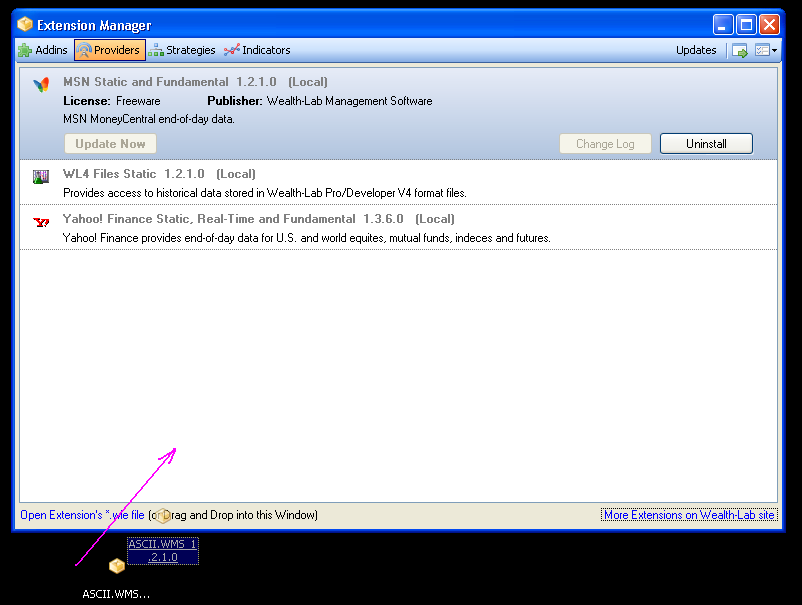Show the Indicators tab
The image size is (802, 605).
(257, 50)
